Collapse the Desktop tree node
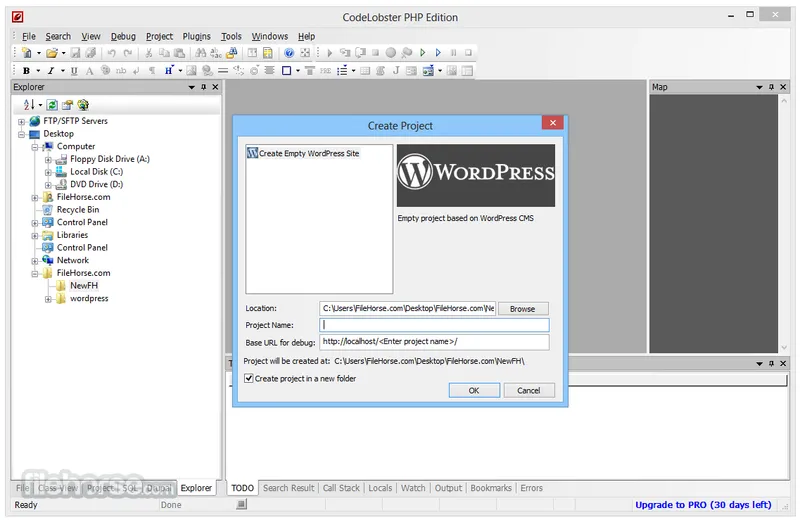Screen dimensions: 800x520 pos(21,135)
